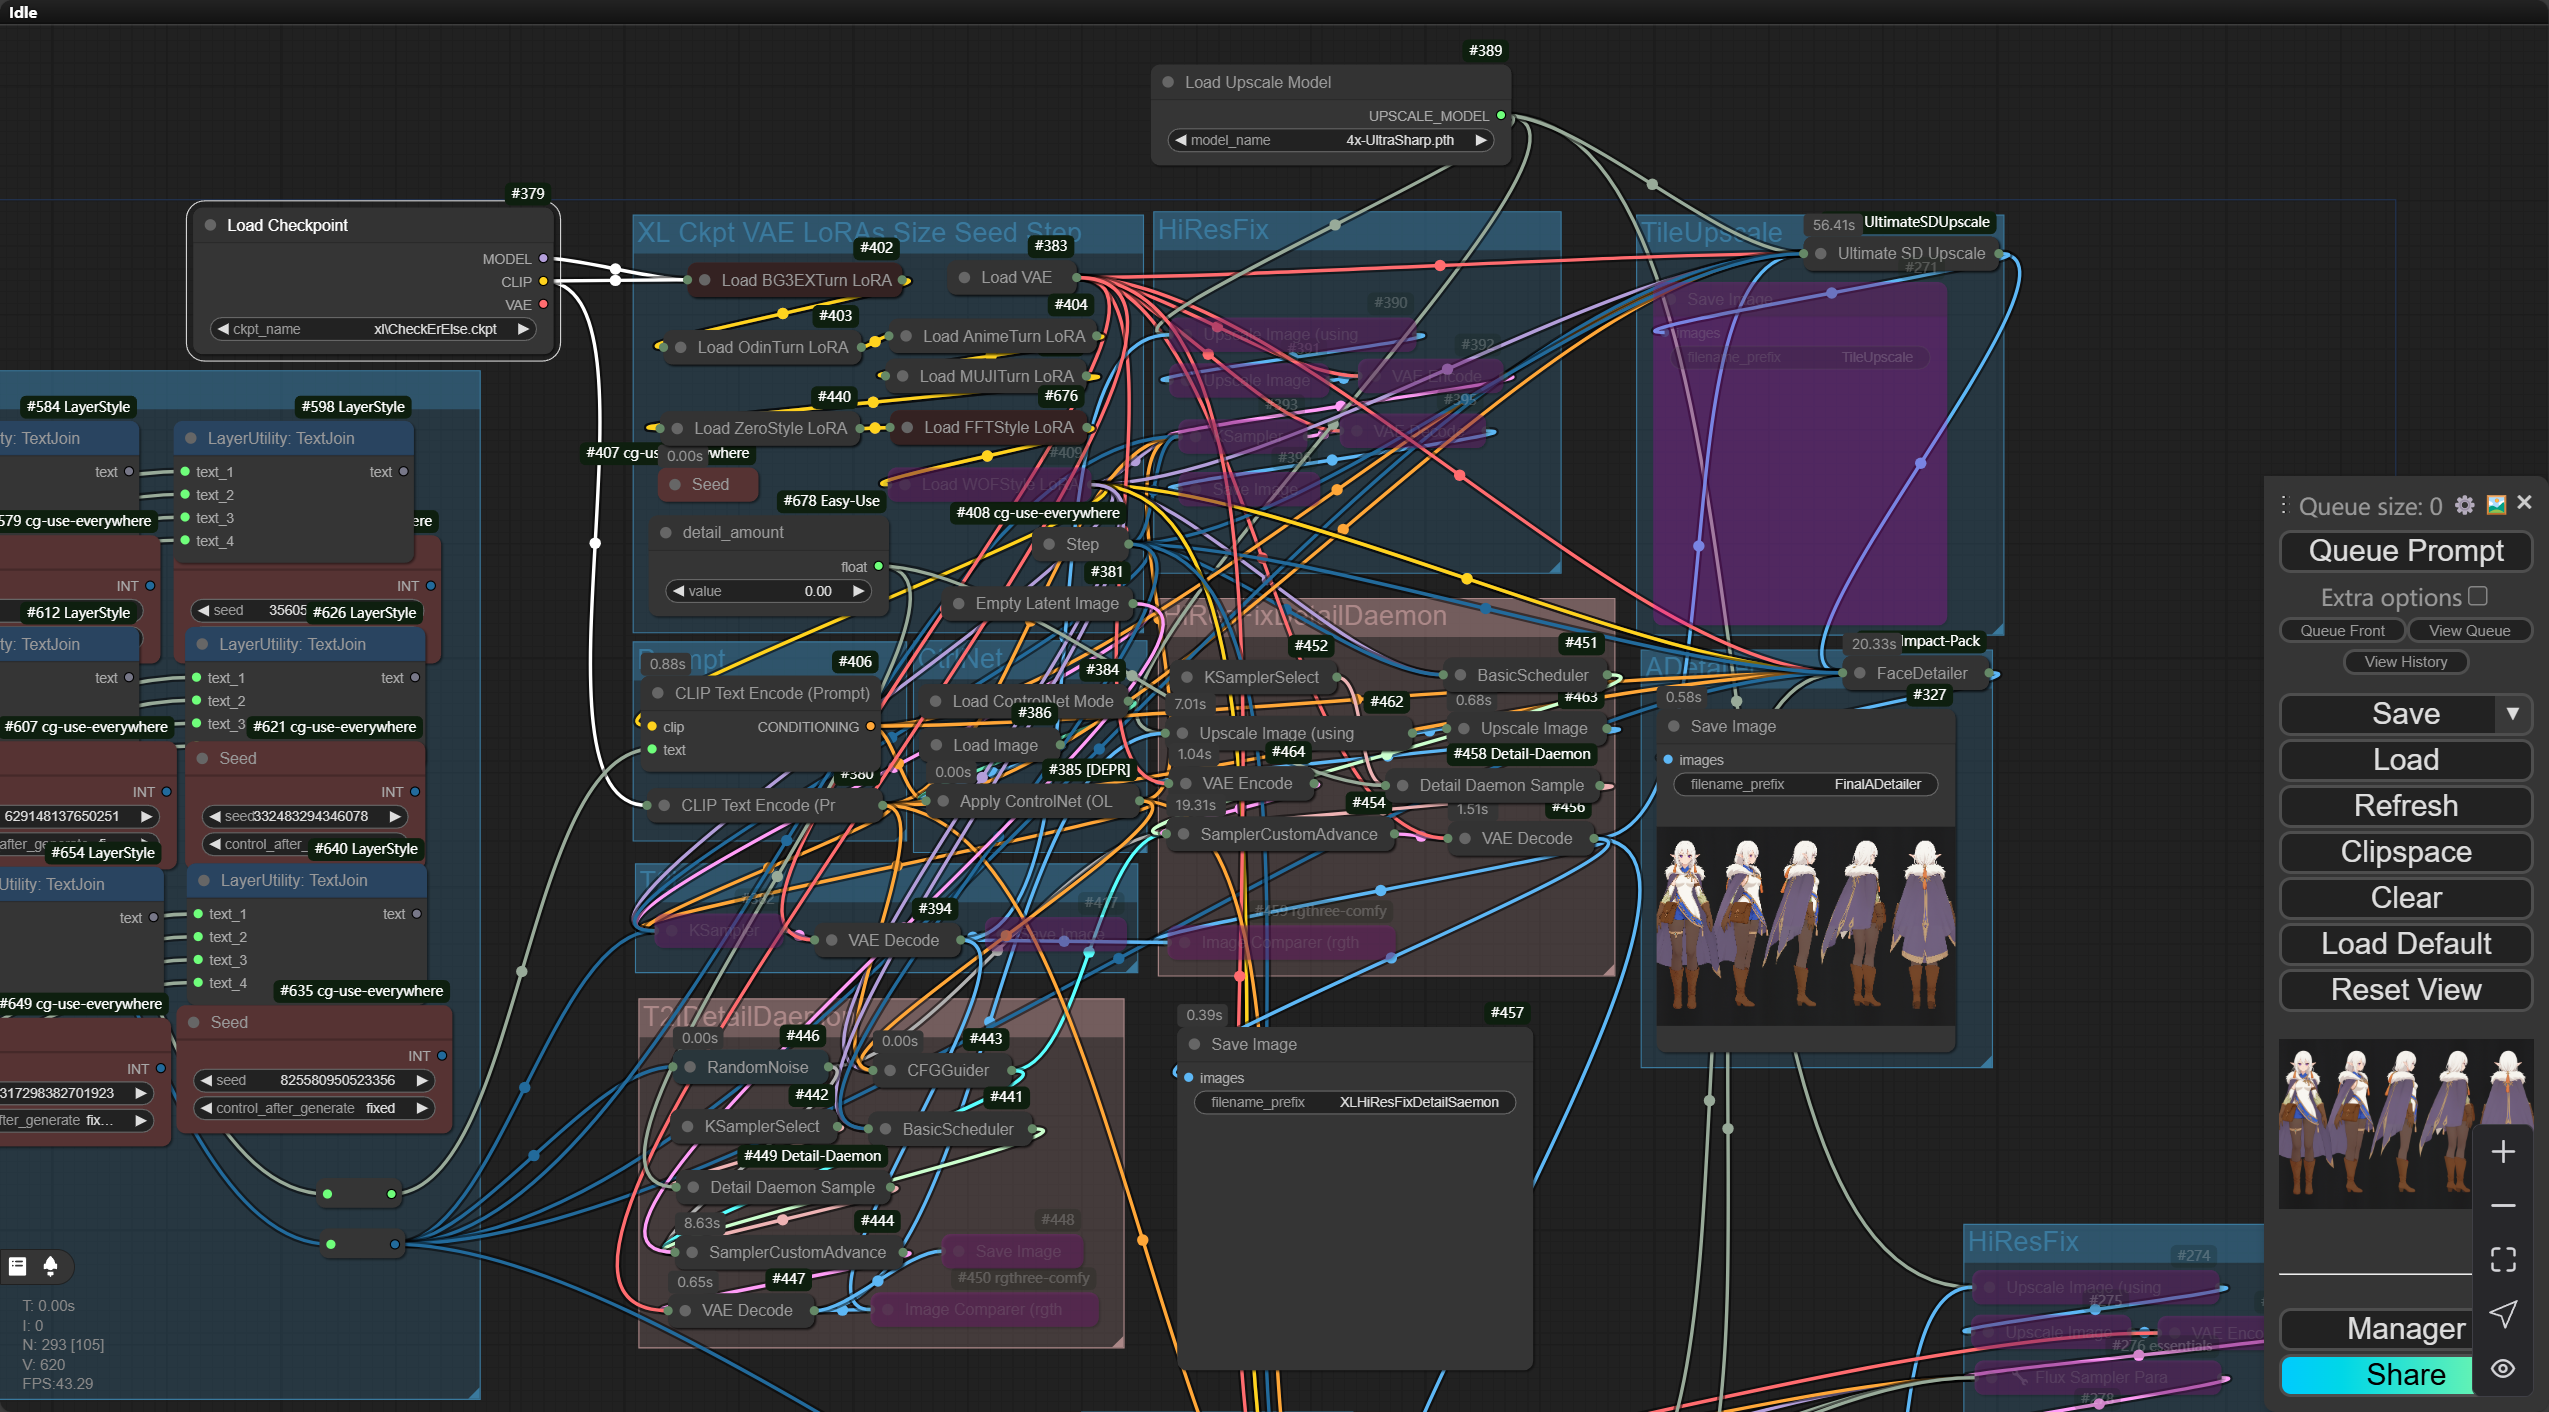Click the FinalADetailer Save Image preview thumbnail
The width and height of the screenshot is (2549, 1412).
coord(1806,926)
